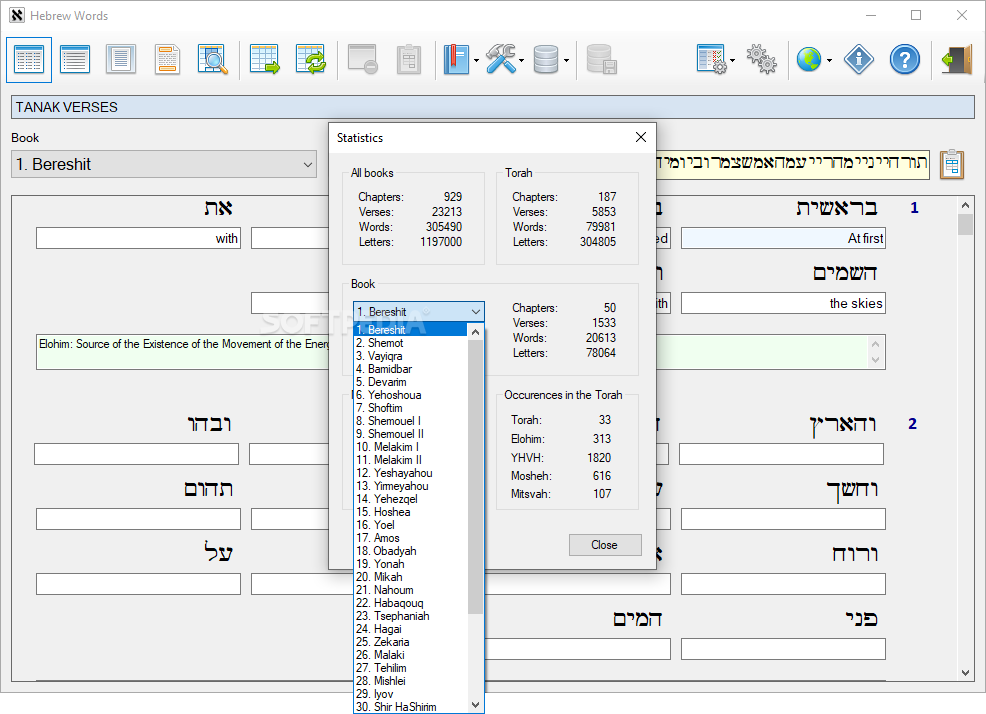Click the grayed clipboard toolbar icon
The height and width of the screenshot is (714, 986).
click(409, 60)
